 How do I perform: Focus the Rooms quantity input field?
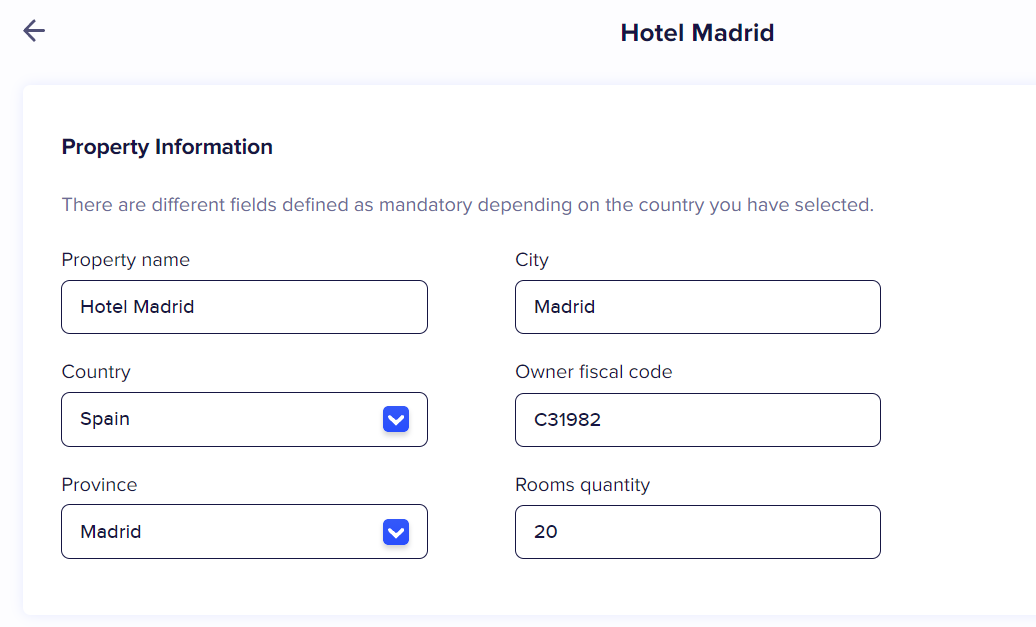coord(697,532)
